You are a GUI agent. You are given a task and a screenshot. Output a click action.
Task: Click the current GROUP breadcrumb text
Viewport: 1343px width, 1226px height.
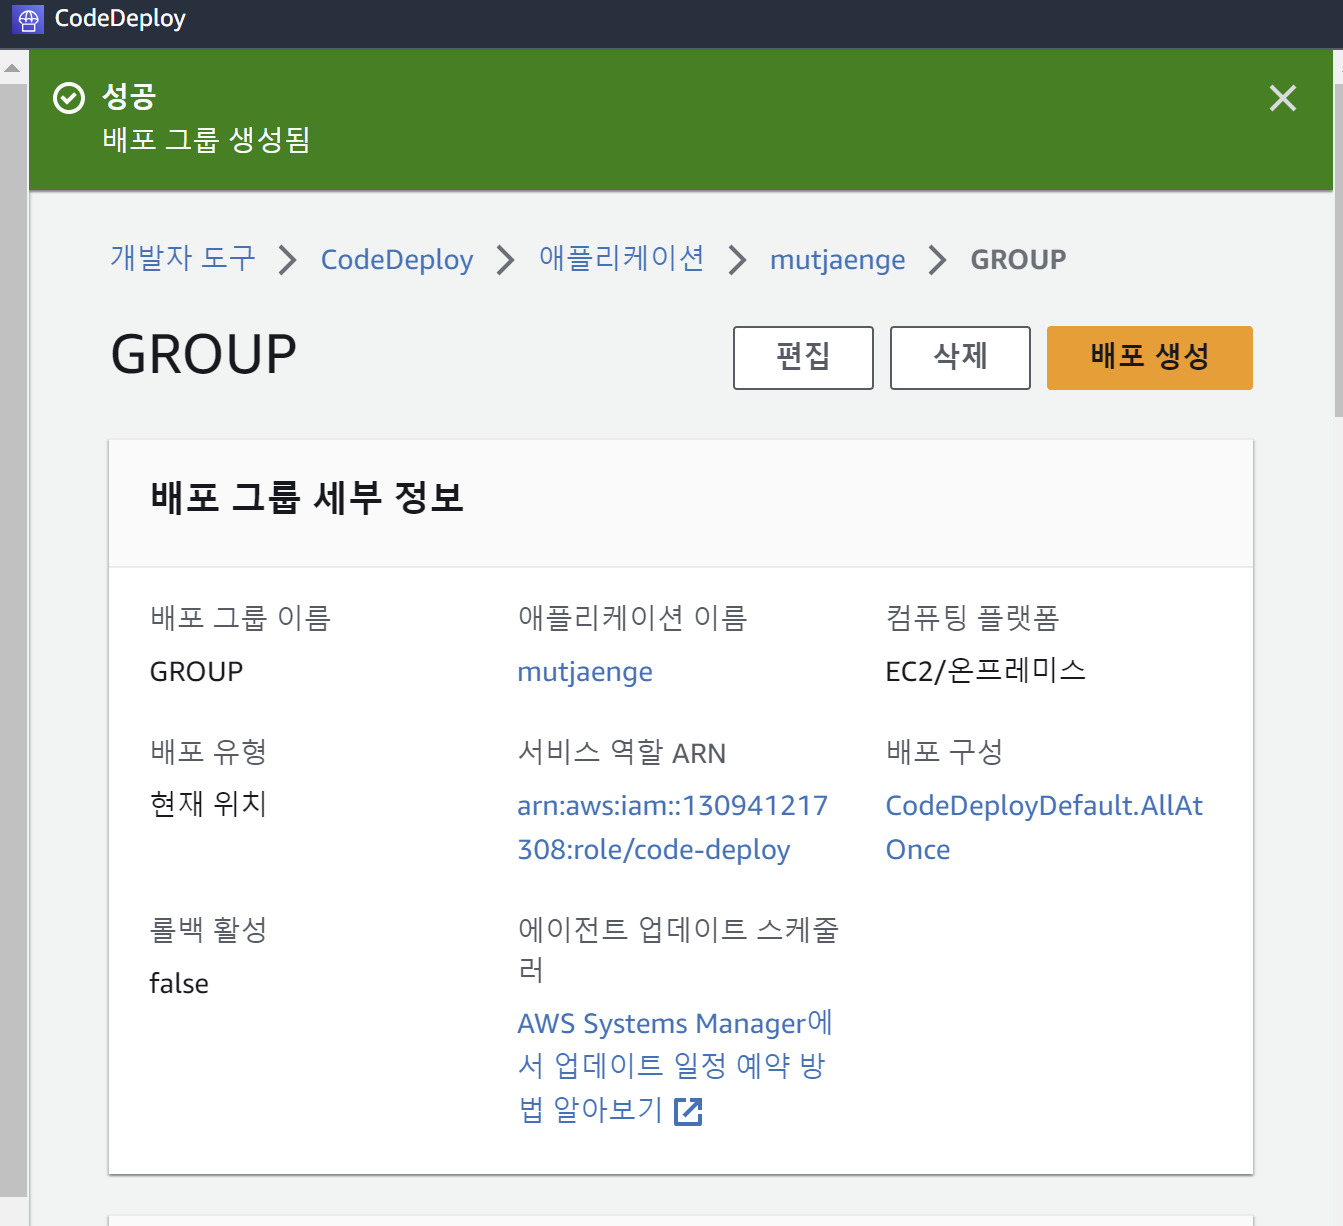1018,260
